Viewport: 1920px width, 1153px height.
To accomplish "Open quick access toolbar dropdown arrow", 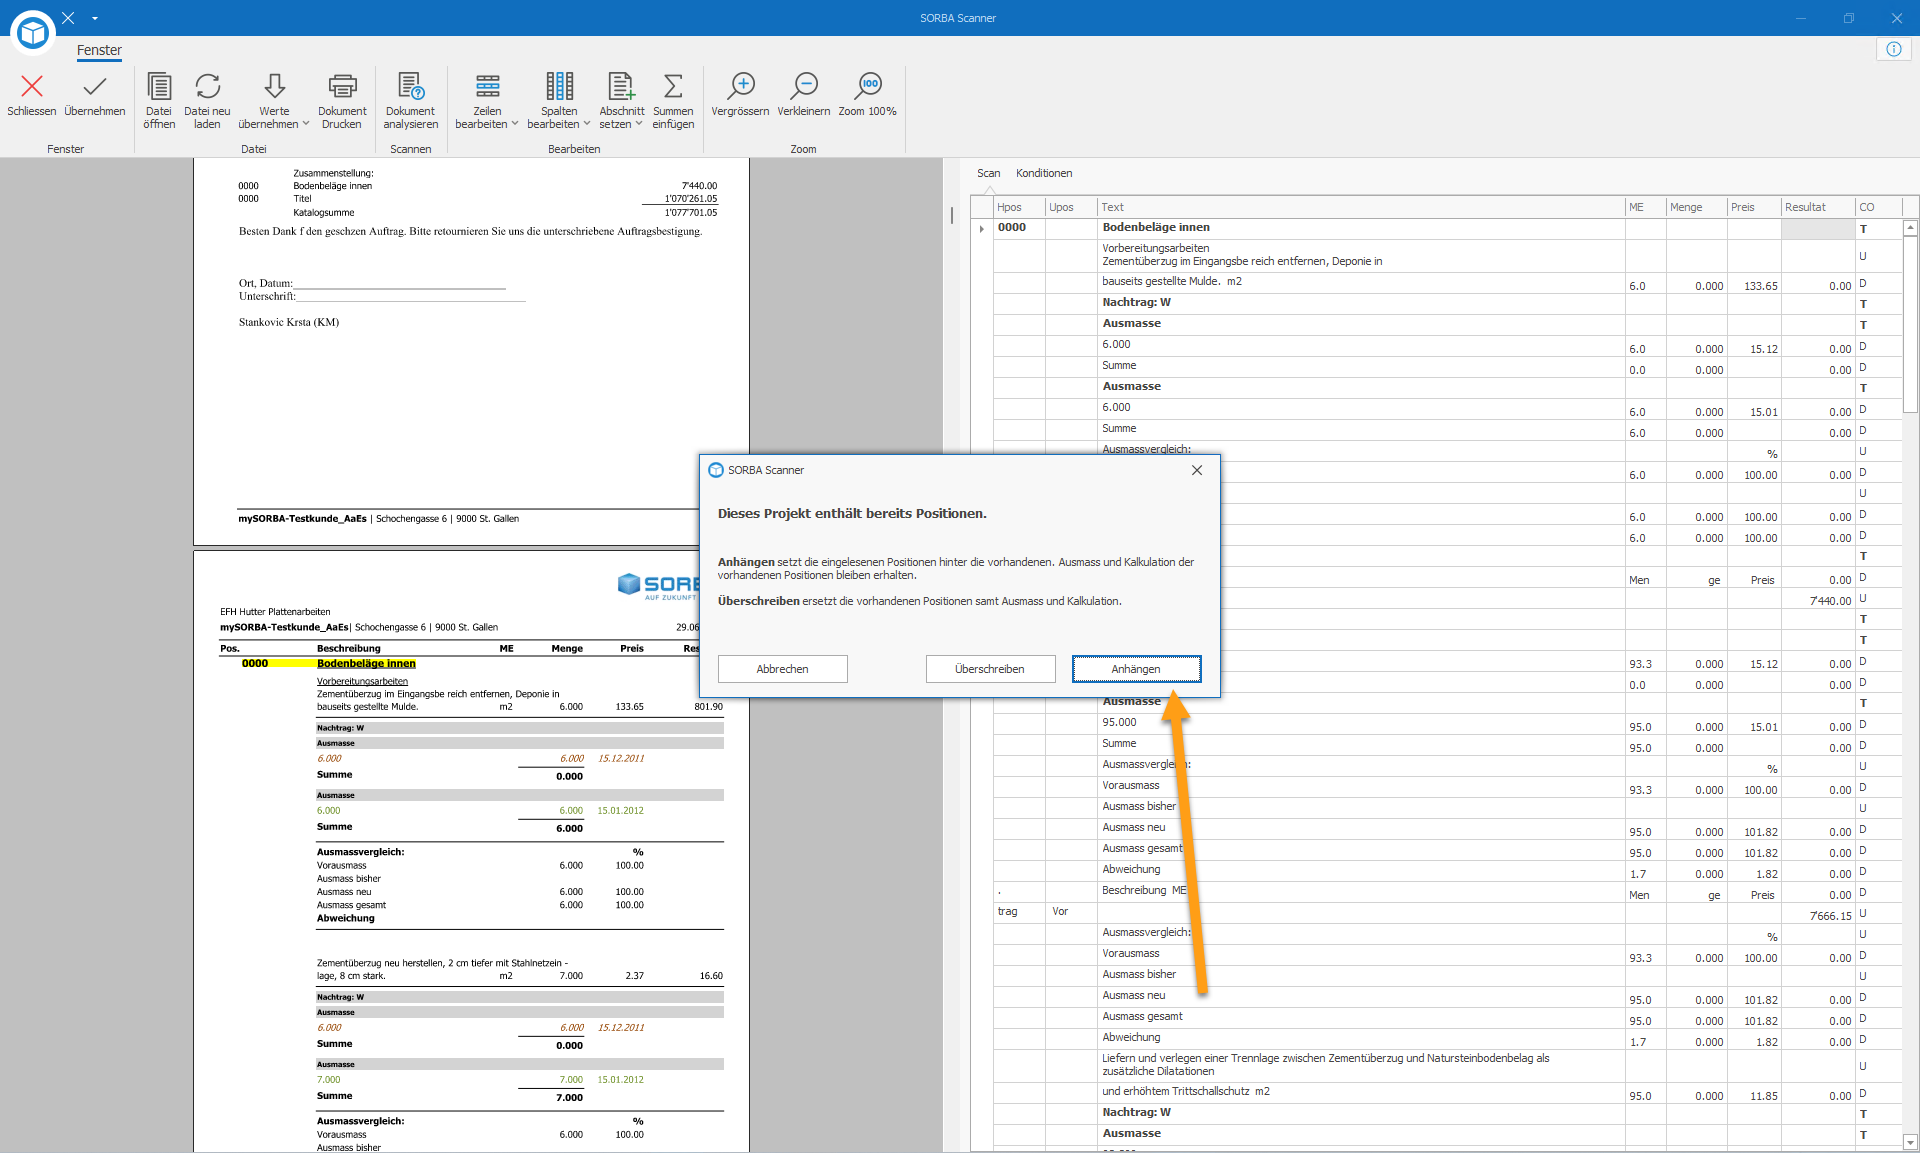I will [x=95, y=18].
